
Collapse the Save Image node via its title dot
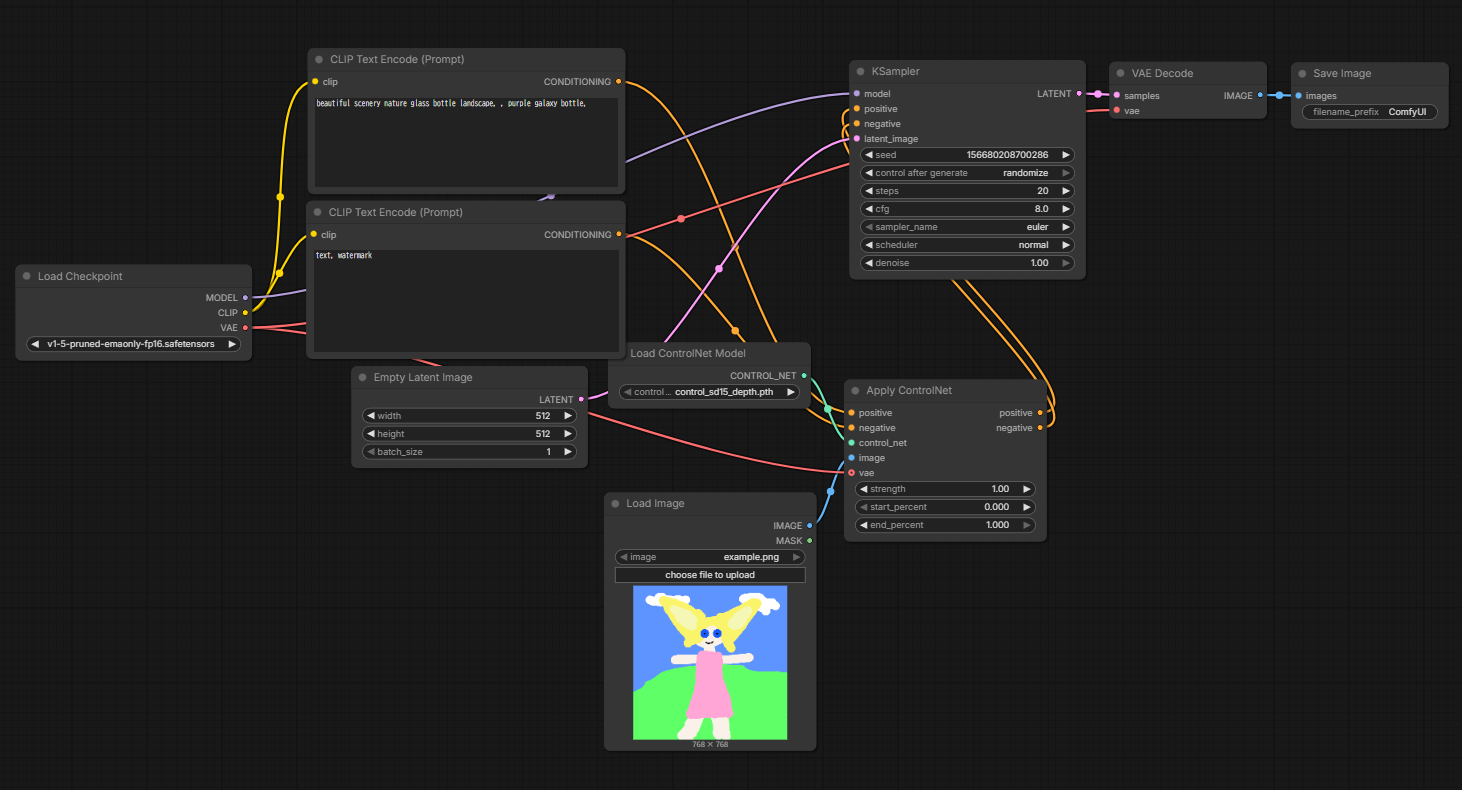pyautogui.click(x=1302, y=74)
